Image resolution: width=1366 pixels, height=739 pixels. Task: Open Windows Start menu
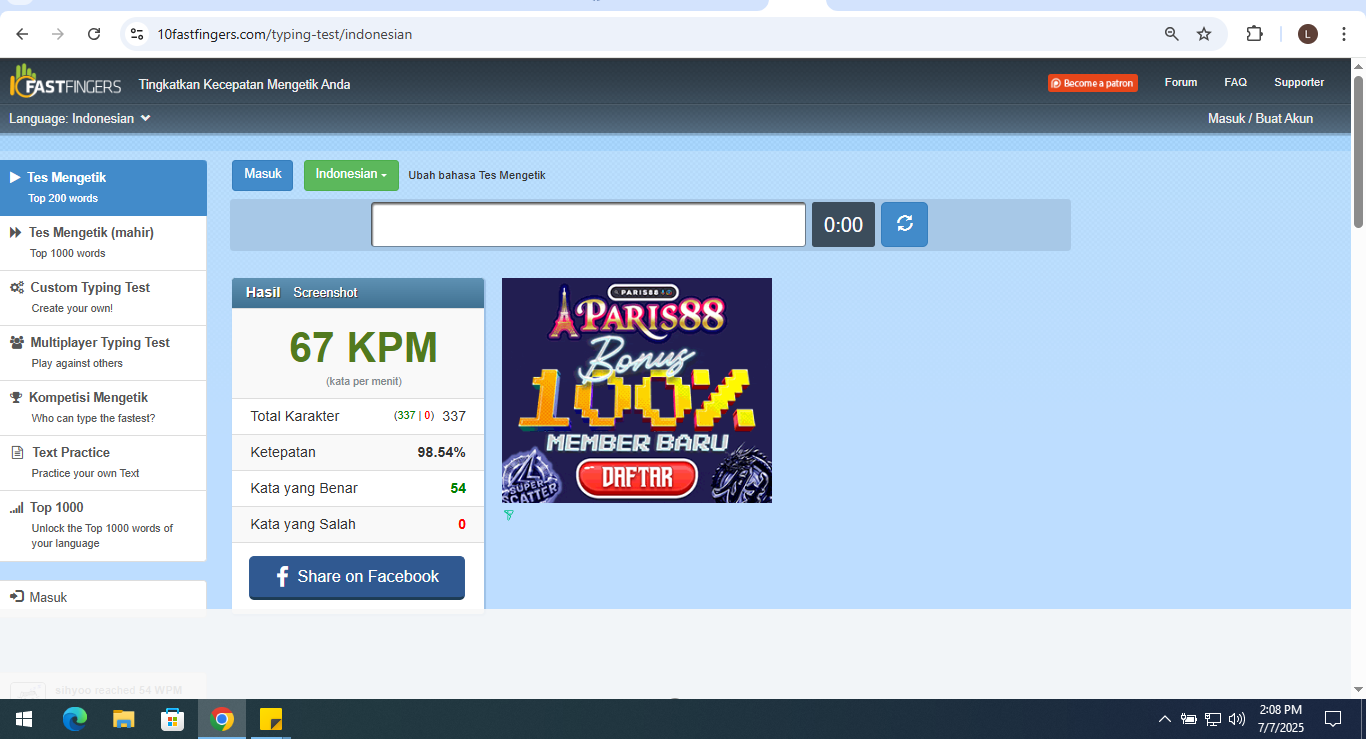[x=24, y=719]
